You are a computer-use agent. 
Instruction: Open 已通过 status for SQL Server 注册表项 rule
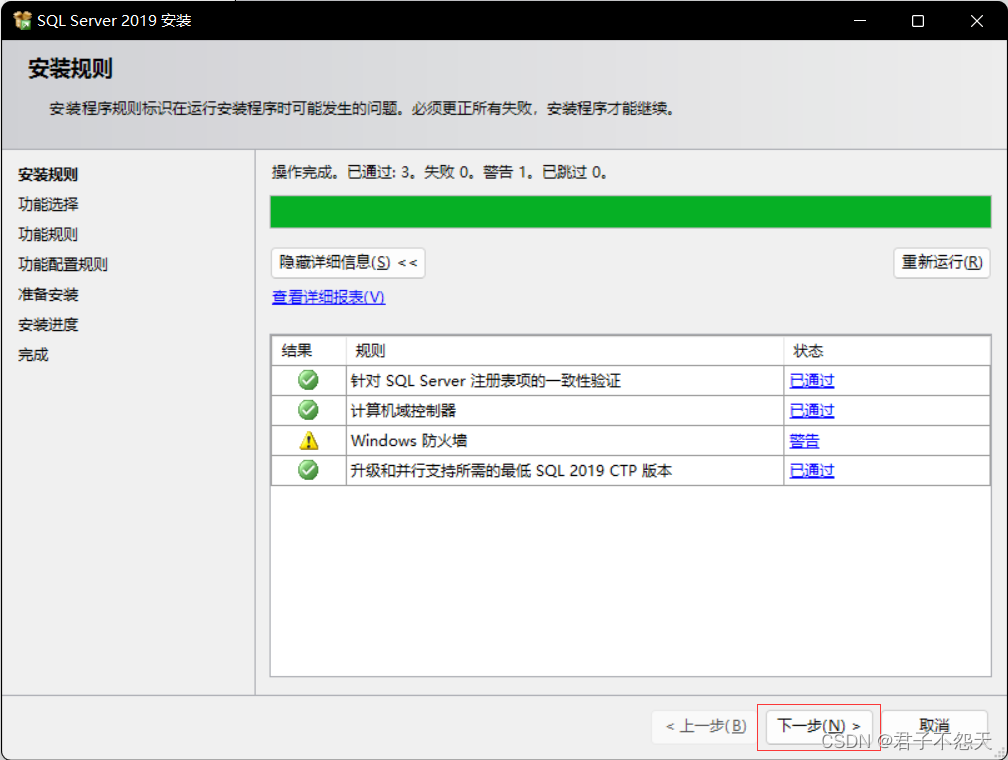[812, 381]
